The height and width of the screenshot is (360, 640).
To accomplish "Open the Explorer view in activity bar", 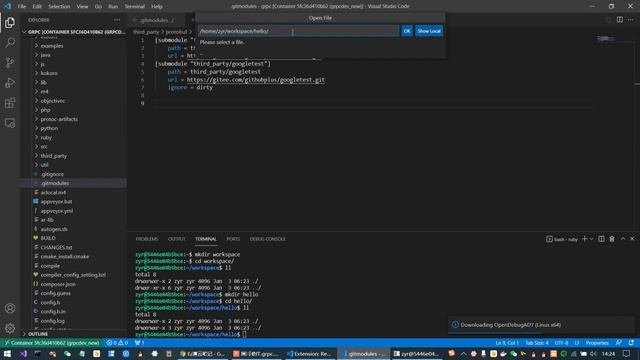I will pos(10,22).
